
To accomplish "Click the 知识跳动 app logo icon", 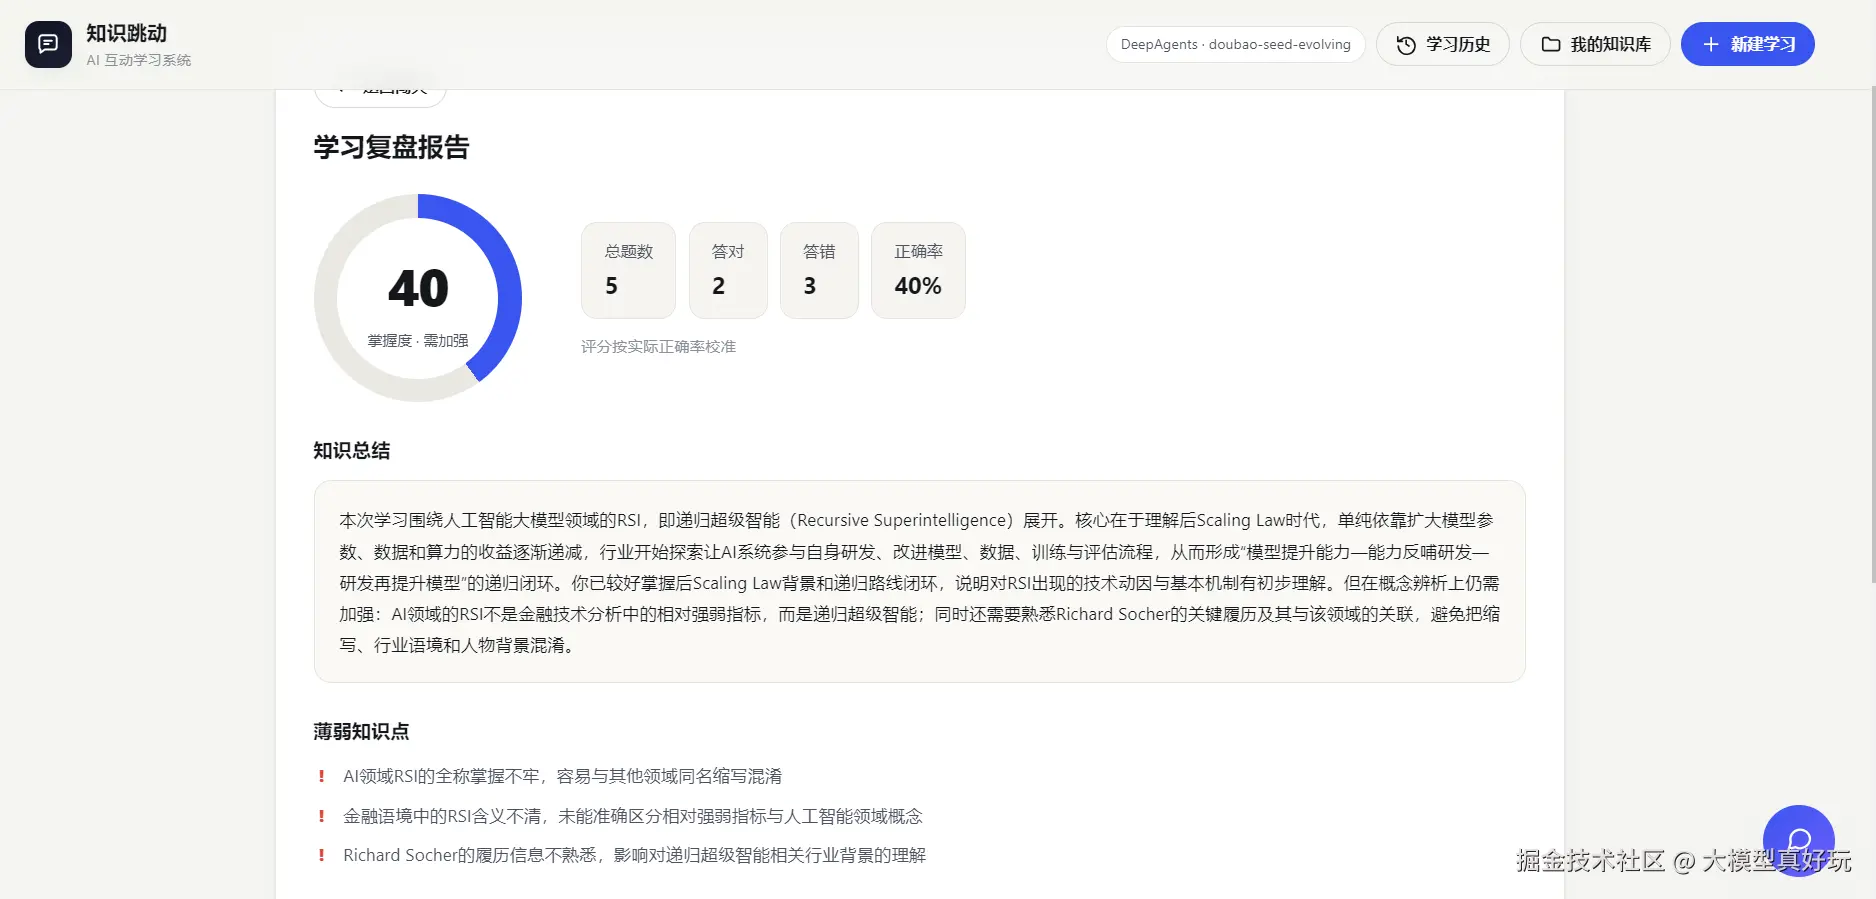I will click(x=48, y=44).
